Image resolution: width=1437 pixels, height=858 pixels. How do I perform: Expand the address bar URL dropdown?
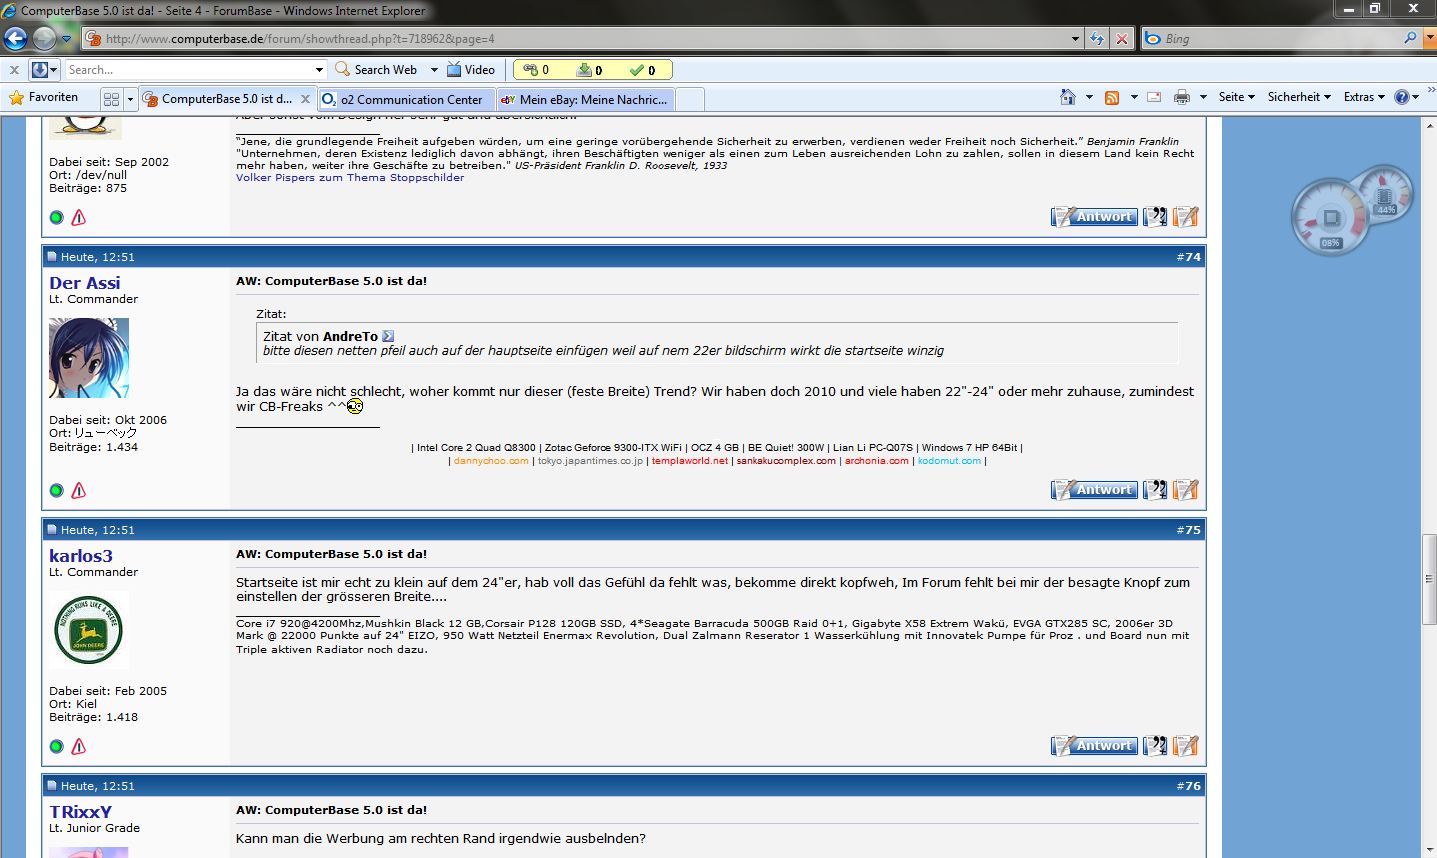click(x=1075, y=39)
